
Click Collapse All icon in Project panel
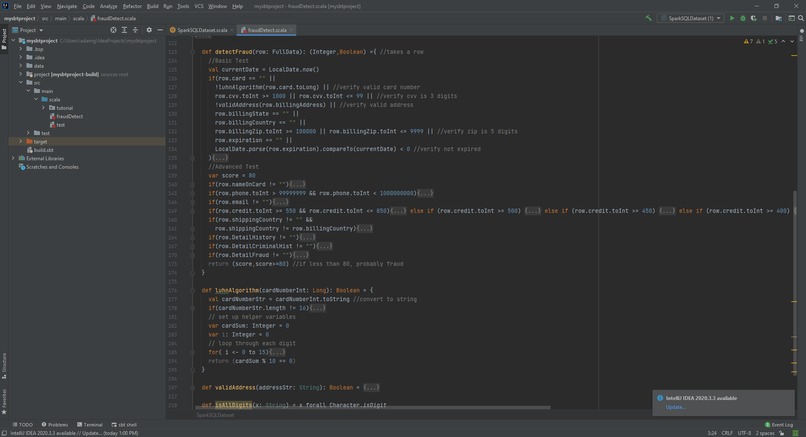click(135, 30)
